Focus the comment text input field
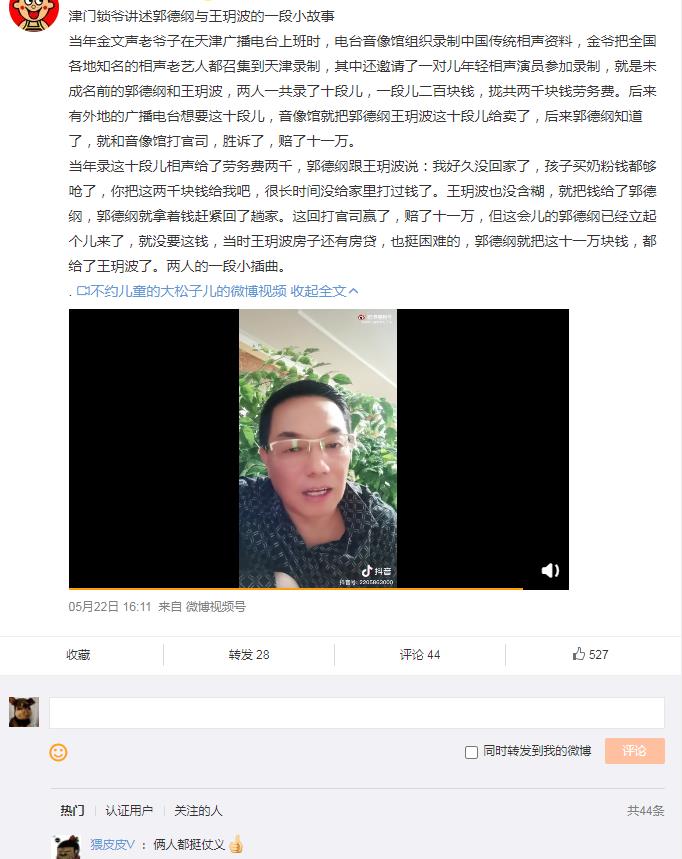Image resolution: width=682 pixels, height=859 pixels. point(357,713)
